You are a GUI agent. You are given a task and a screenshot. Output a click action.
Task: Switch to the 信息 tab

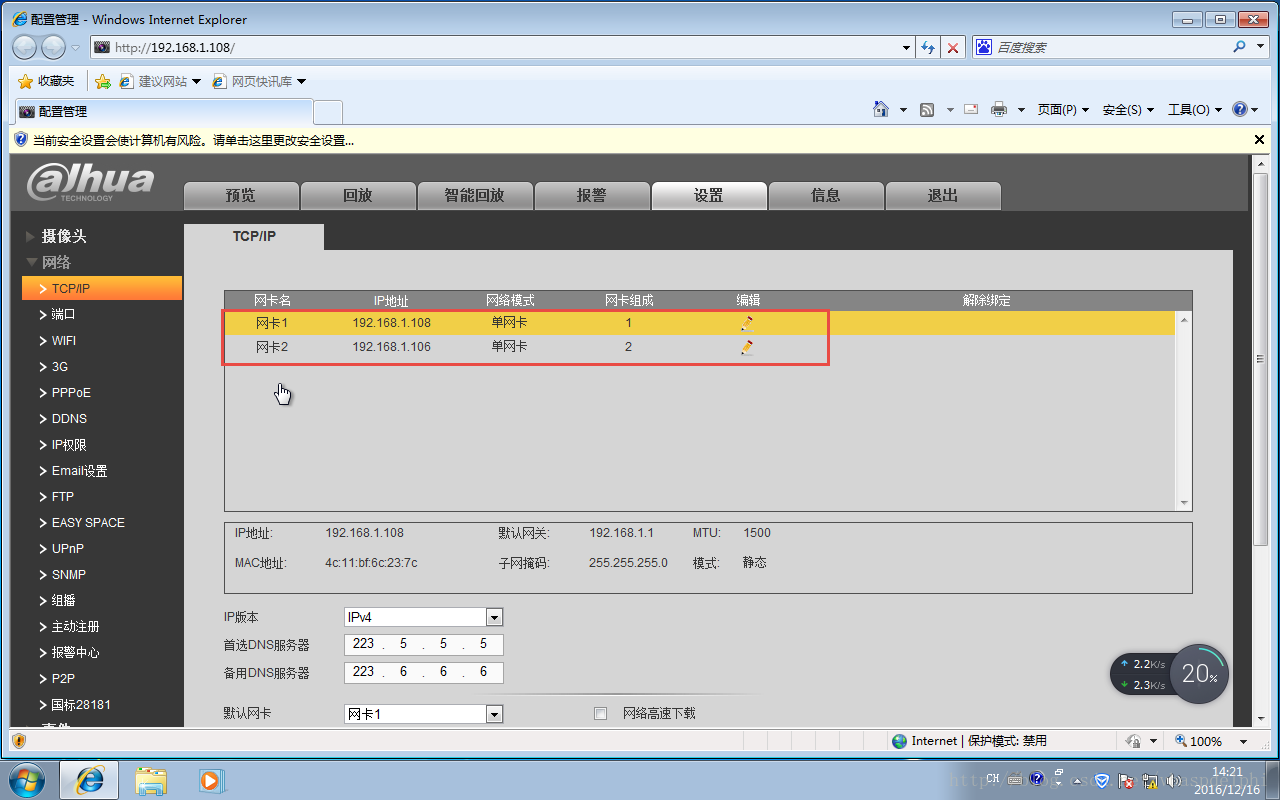click(826, 195)
